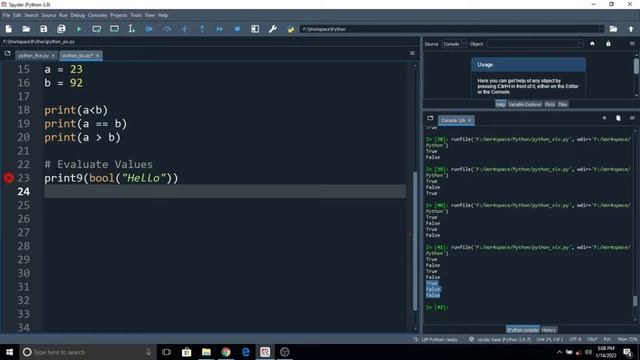Close the Console 1/A tab
This screenshot has width=640, height=360.
469,120
